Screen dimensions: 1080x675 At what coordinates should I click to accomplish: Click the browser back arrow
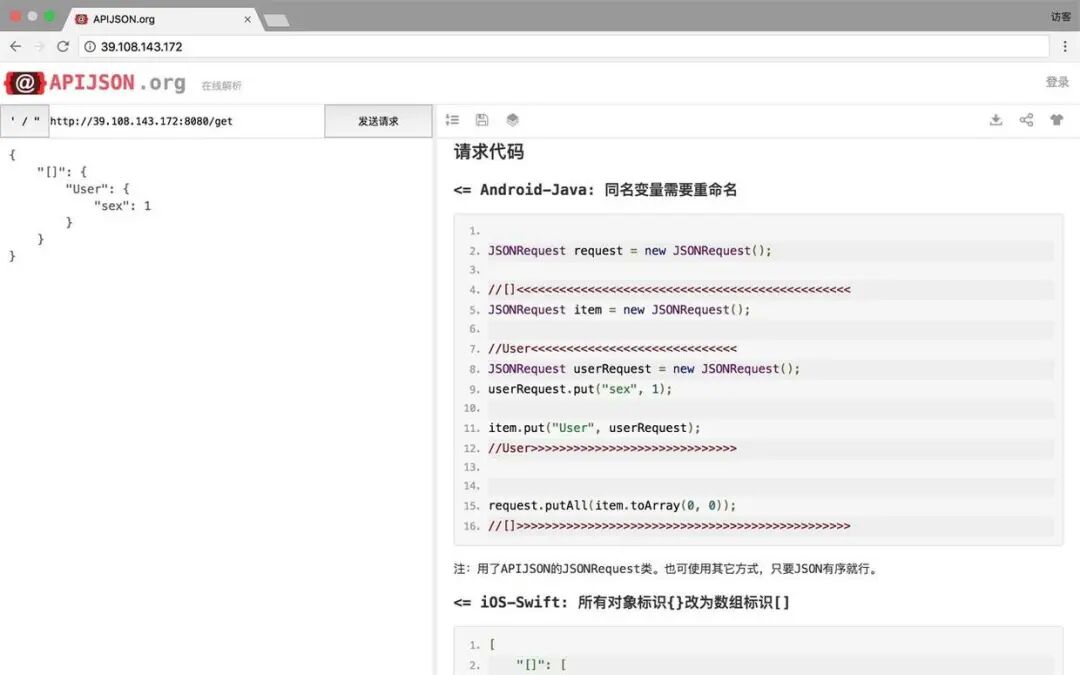click(15, 46)
